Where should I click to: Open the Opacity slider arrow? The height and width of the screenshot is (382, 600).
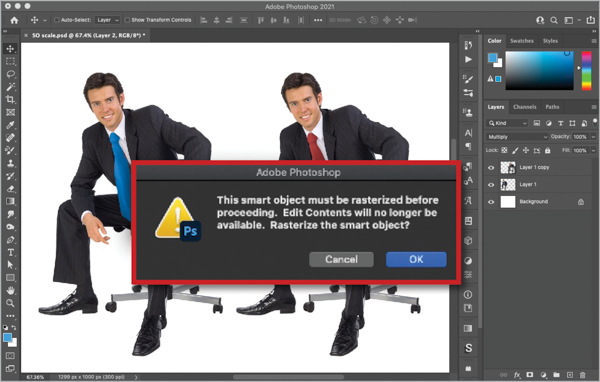click(x=593, y=137)
